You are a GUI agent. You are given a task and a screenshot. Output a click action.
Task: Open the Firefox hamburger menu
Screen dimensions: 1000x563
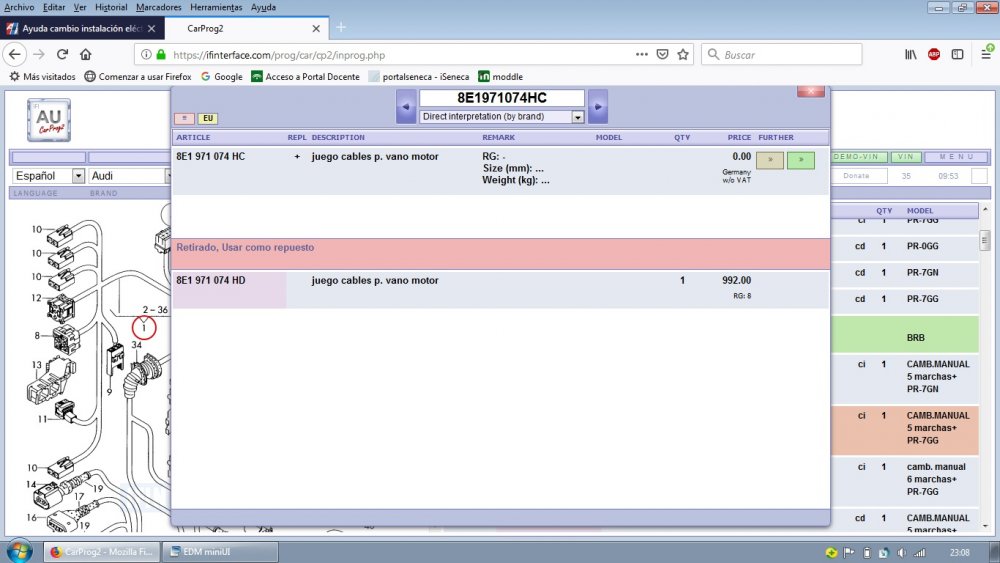coord(986,55)
